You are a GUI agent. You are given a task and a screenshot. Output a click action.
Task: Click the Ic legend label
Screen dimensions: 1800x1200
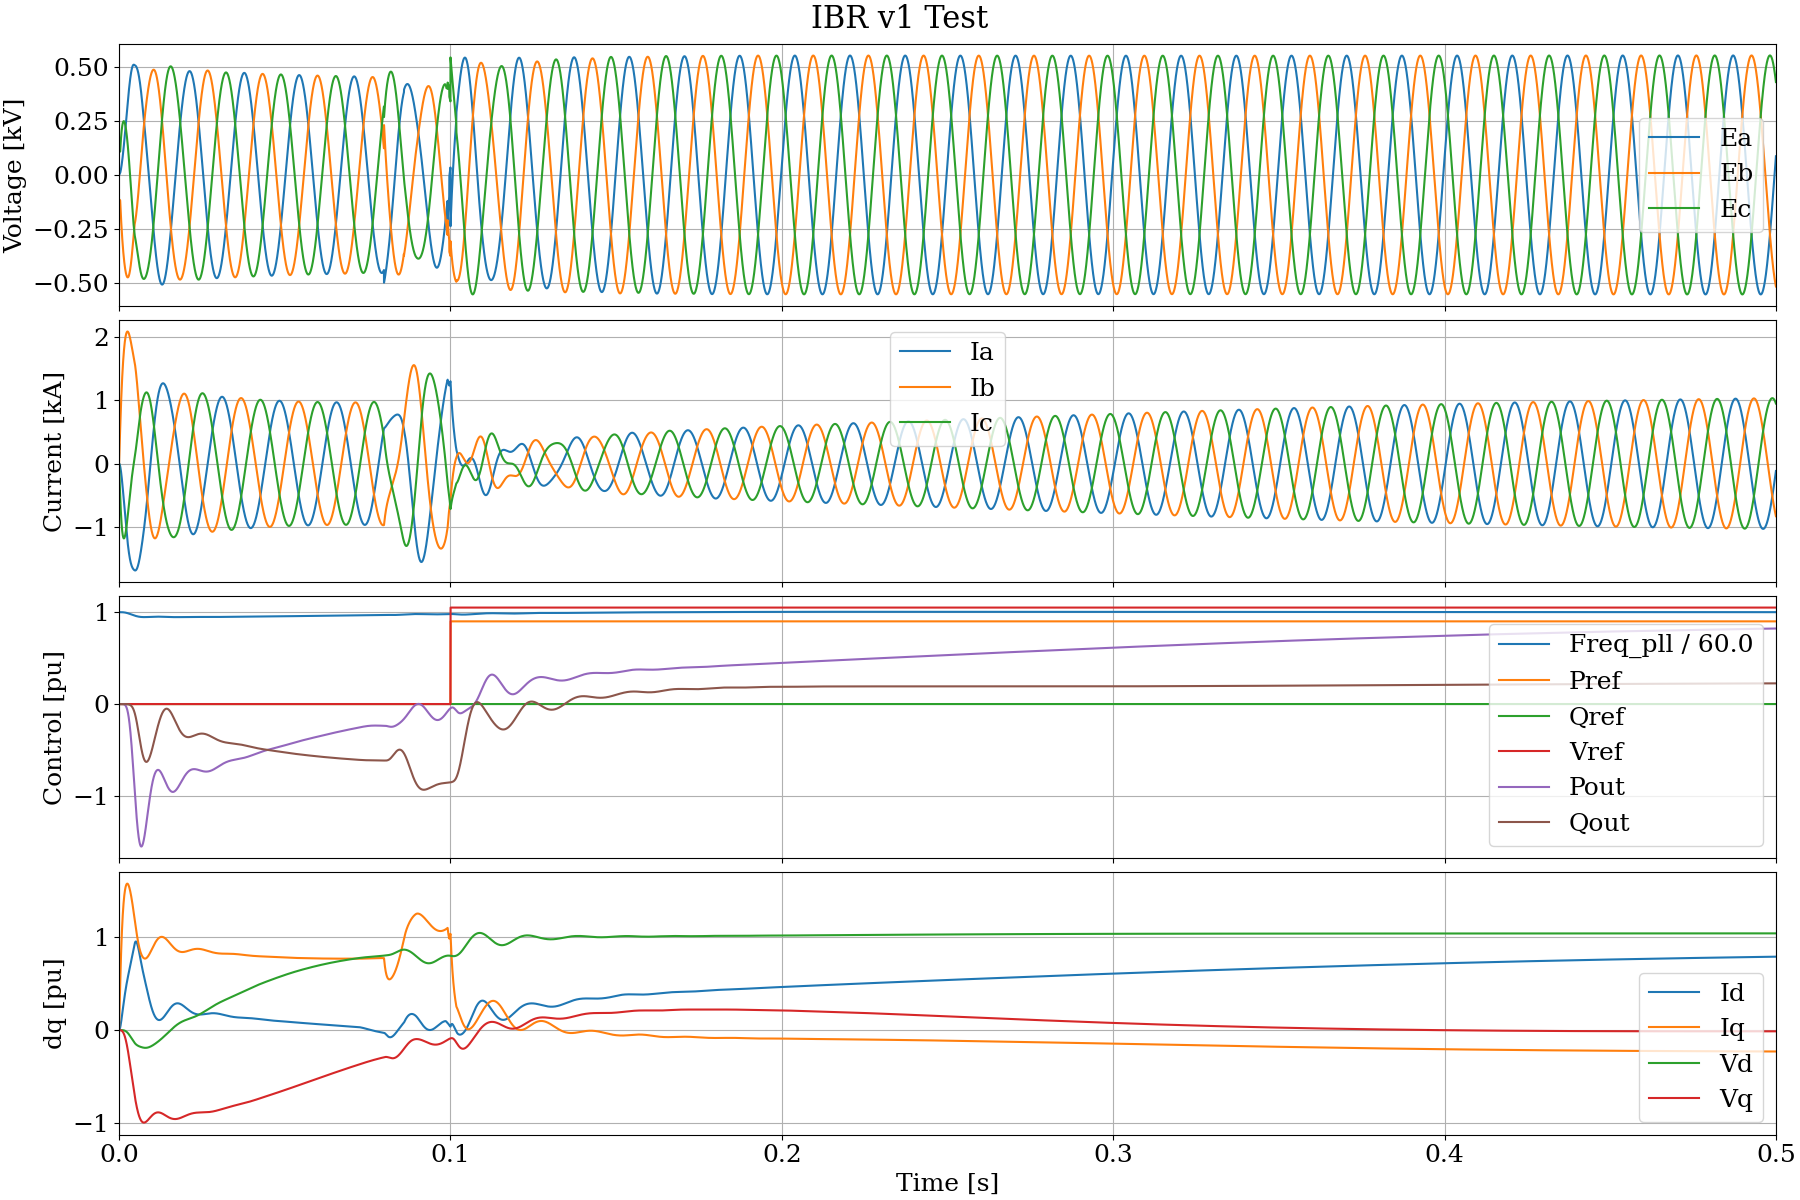981,423
